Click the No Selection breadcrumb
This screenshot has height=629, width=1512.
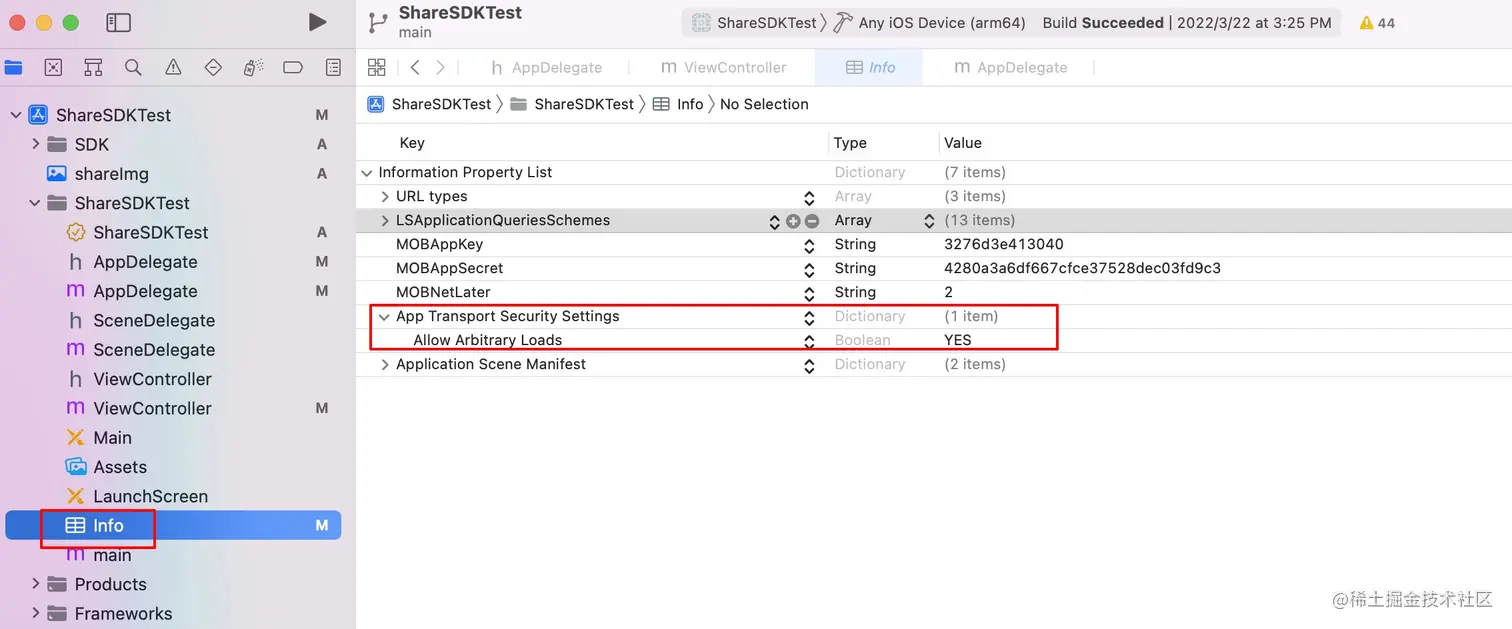(764, 104)
